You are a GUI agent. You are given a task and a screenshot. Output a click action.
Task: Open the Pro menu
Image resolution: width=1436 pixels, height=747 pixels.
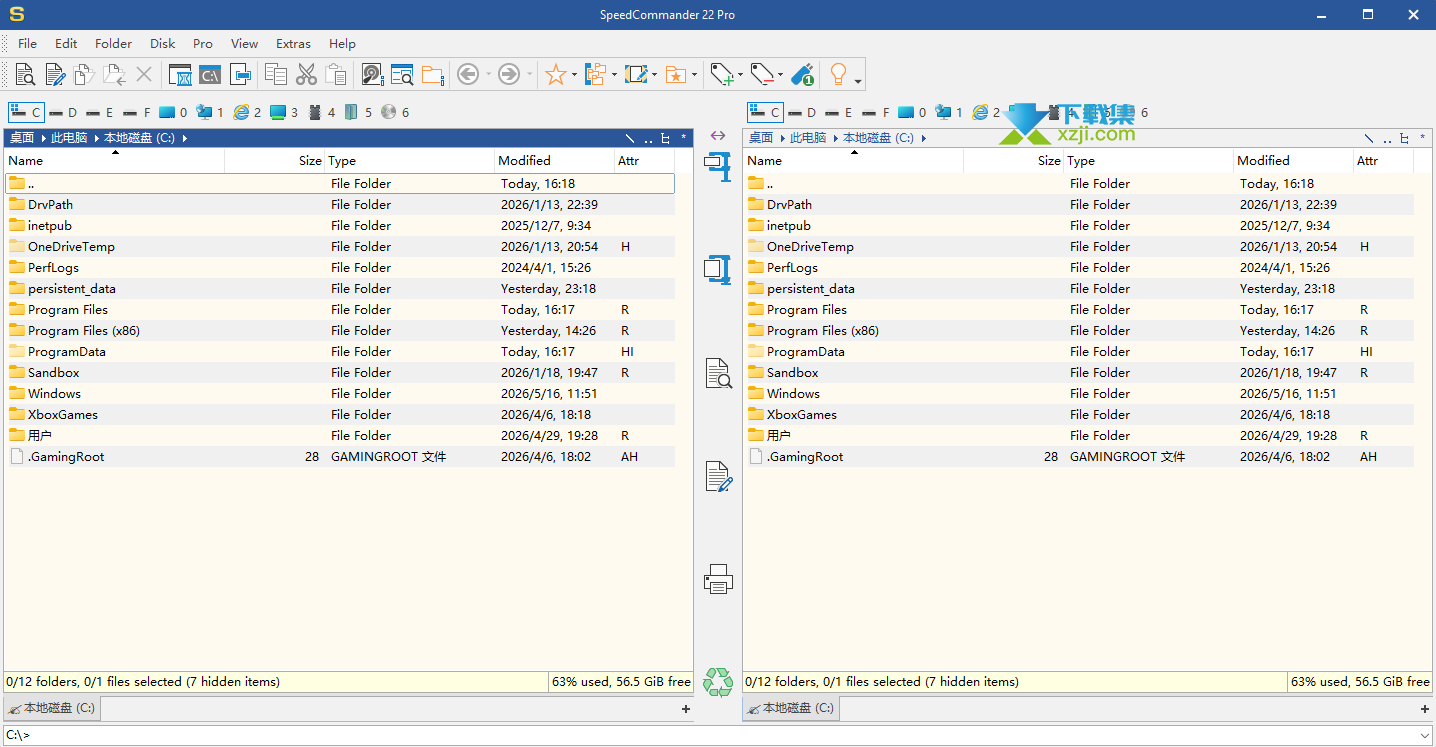coord(203,44)
